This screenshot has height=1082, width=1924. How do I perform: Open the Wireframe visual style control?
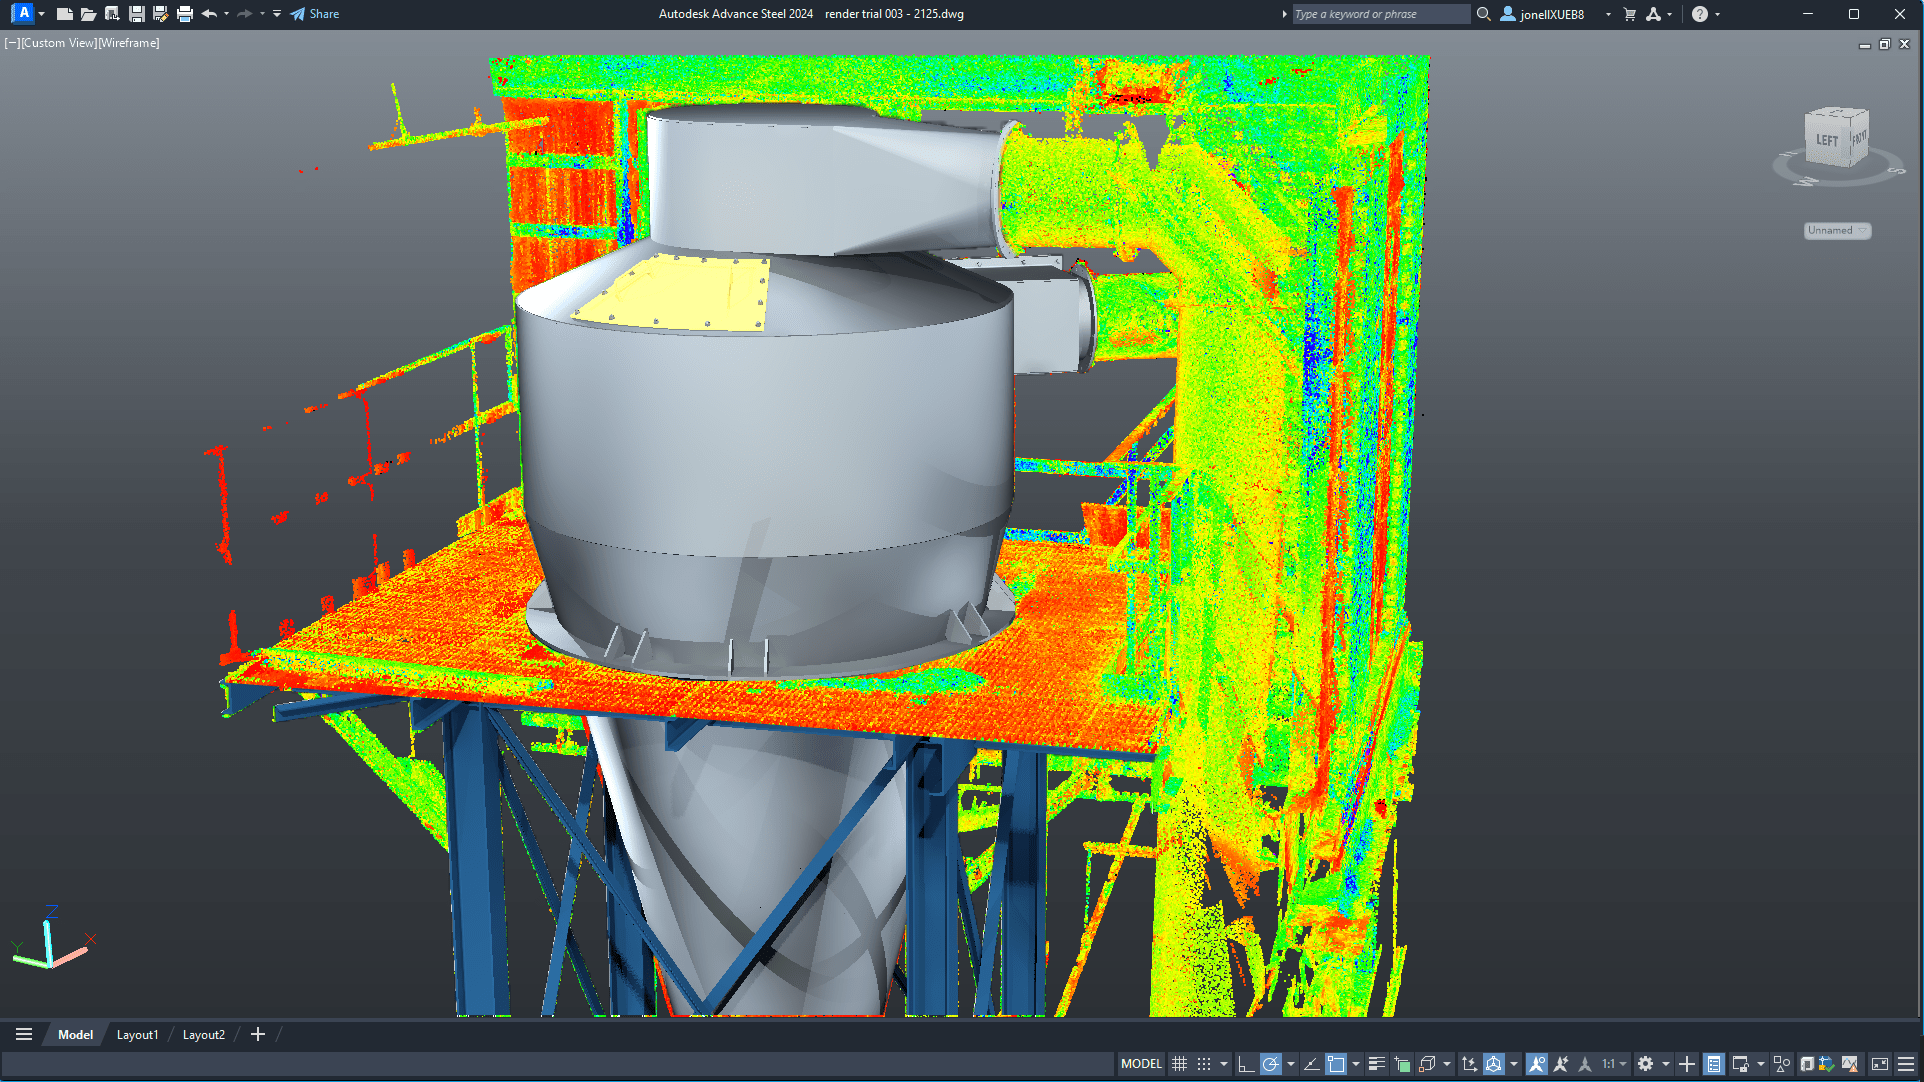coord(129,43)
